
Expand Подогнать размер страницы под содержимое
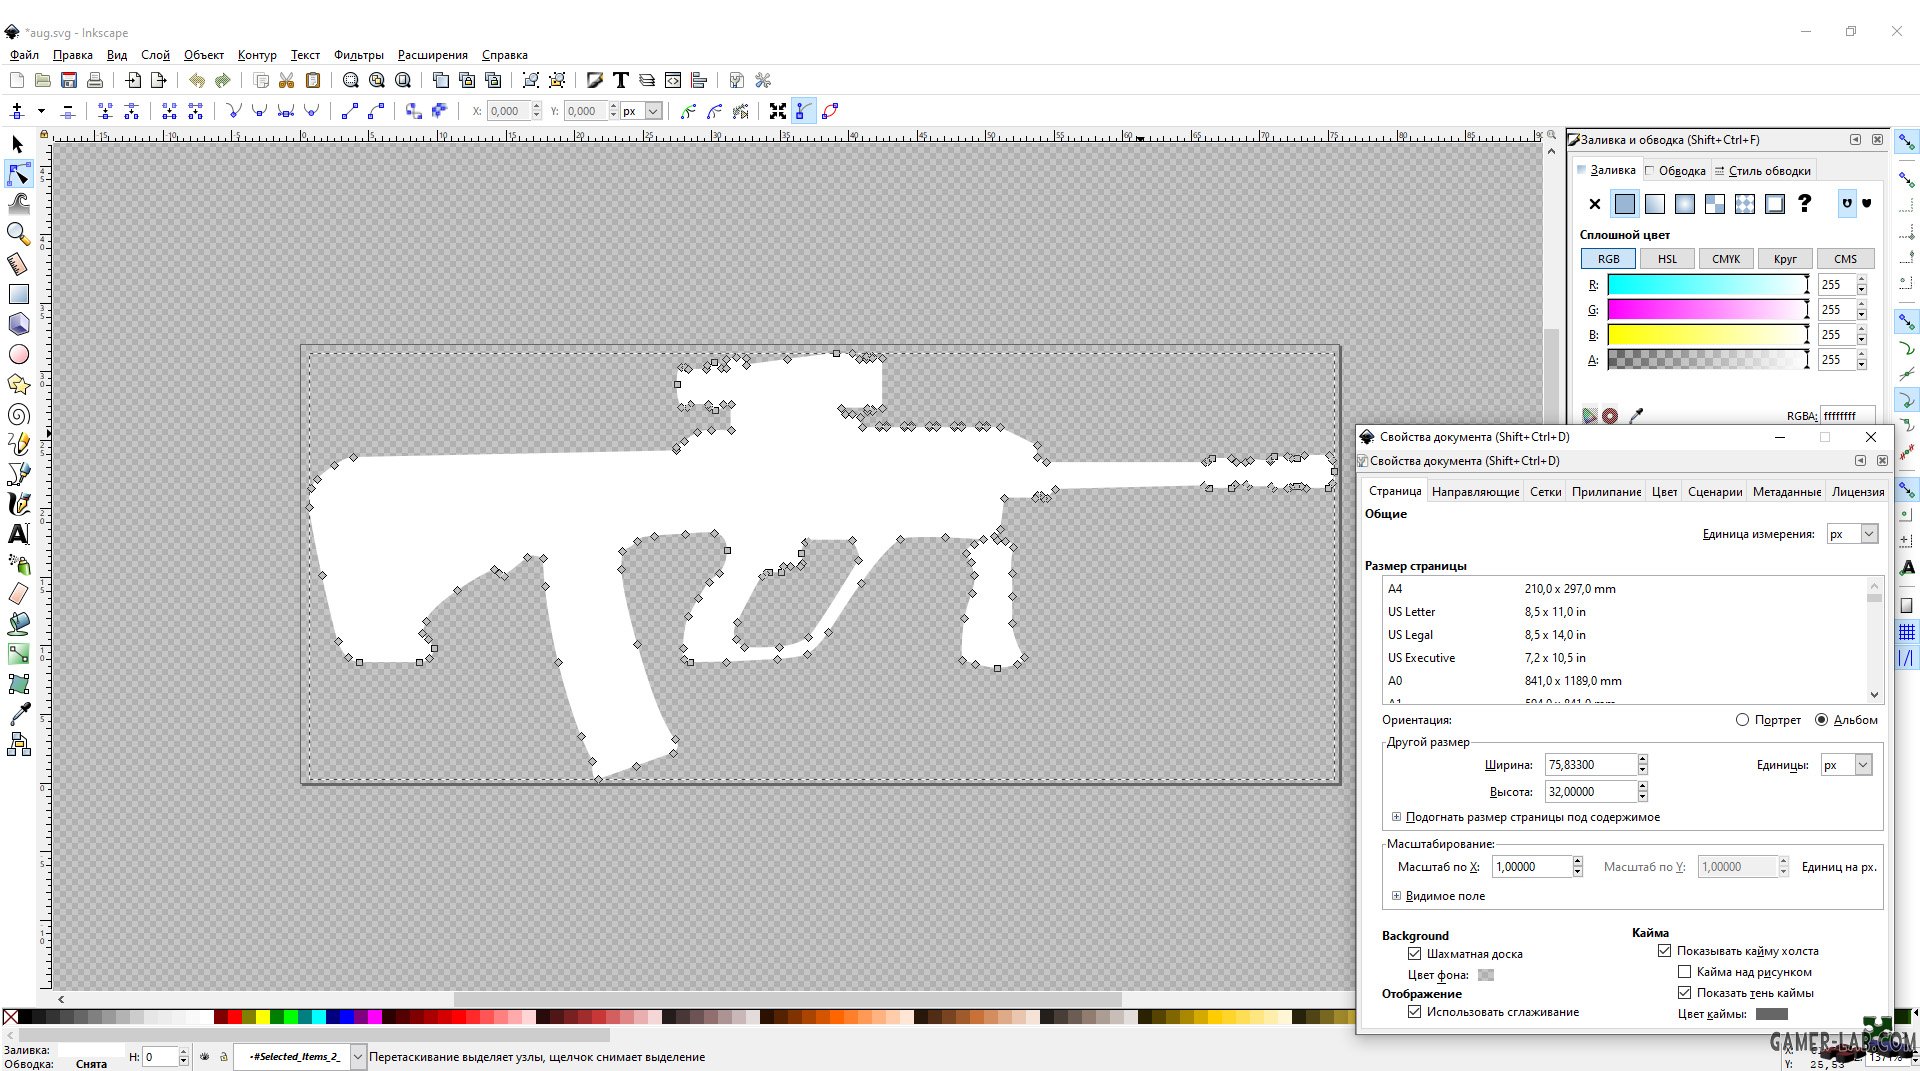[1396, 817]
